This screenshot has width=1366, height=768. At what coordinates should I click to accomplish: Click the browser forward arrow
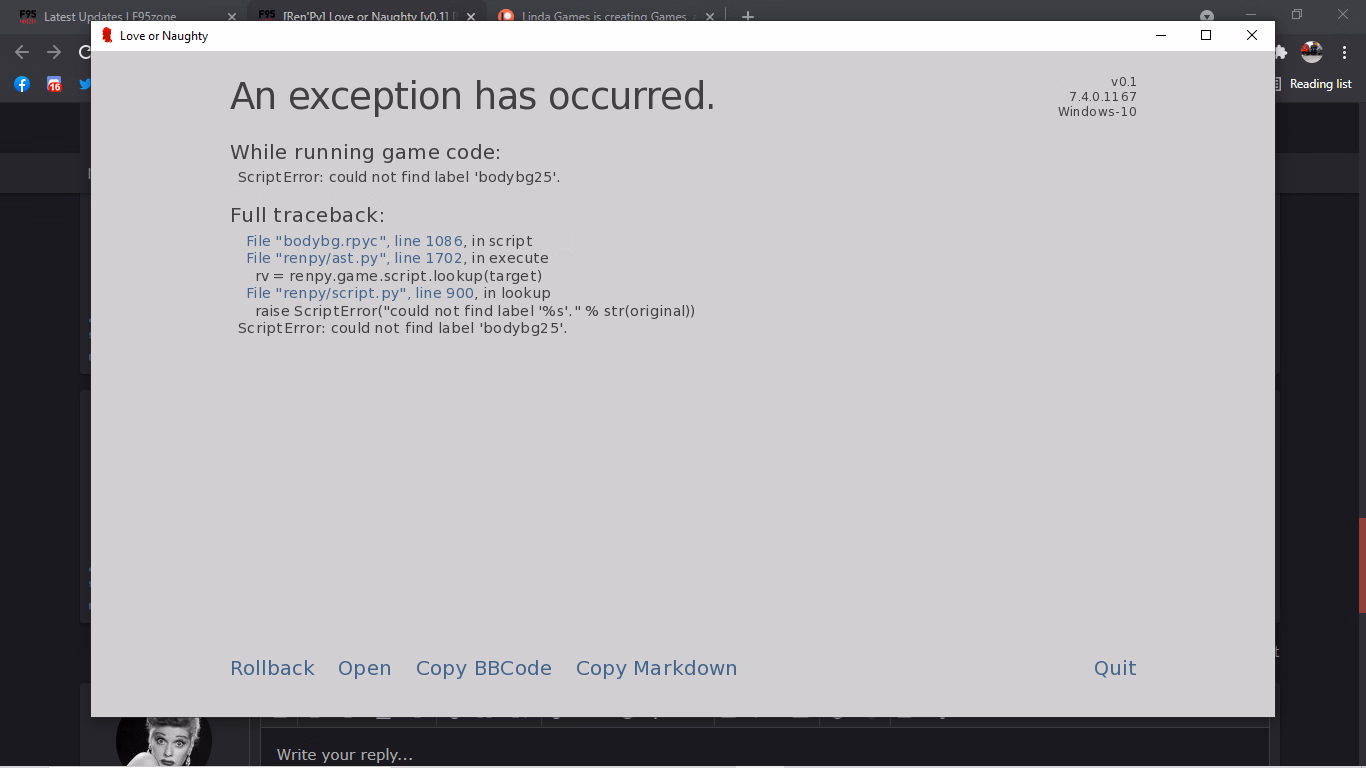(54, 52)
